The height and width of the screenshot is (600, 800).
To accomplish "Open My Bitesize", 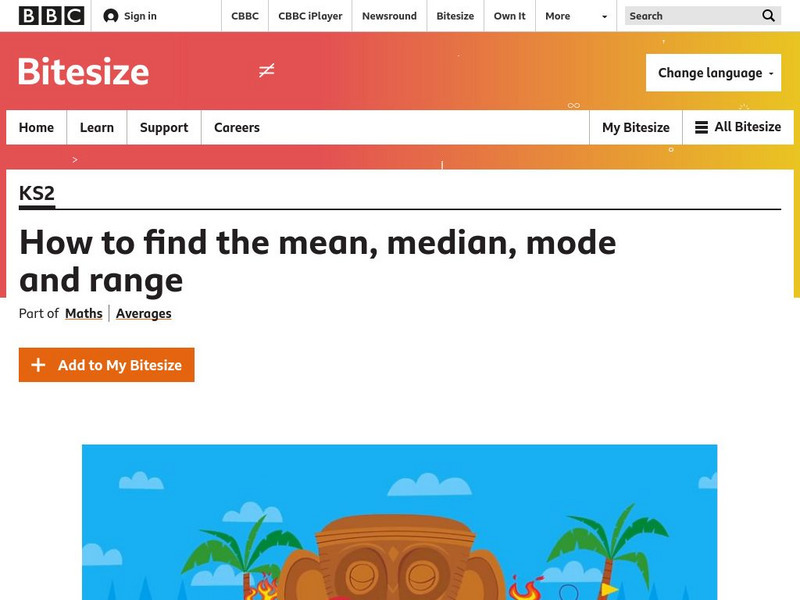I will click(x=636, y=127).
